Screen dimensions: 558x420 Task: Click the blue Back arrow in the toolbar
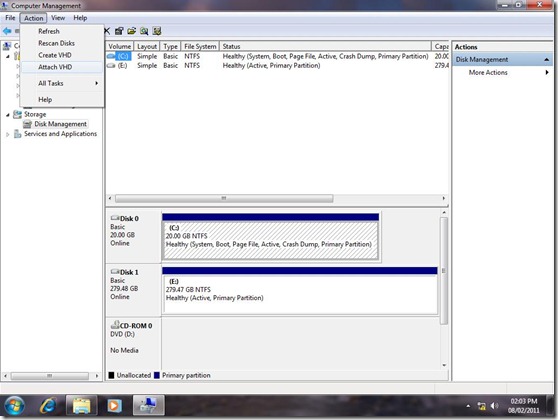pyautogui.click(x=7, y=31)
